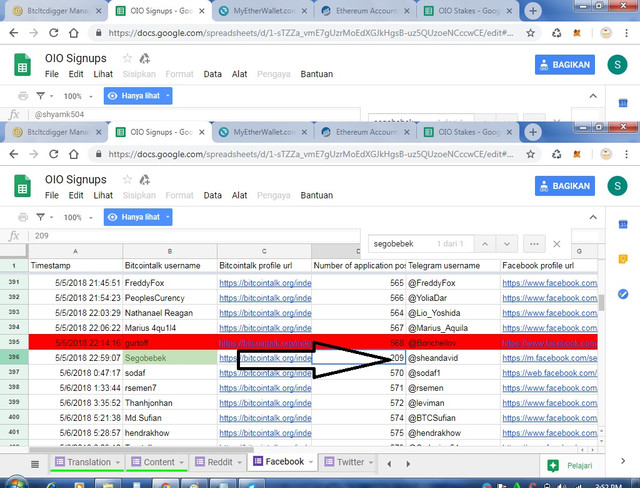Screen dimensions: 640x488
Task: Open the Translation sheet tab dropdown arrow
Action: pos(118,462)
